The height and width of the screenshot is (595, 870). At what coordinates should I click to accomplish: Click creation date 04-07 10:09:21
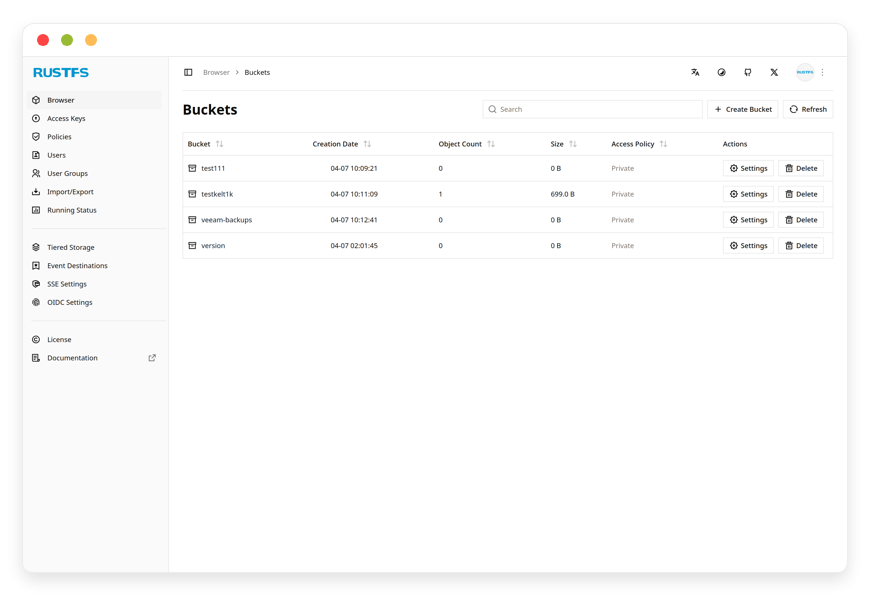point(354,168)
